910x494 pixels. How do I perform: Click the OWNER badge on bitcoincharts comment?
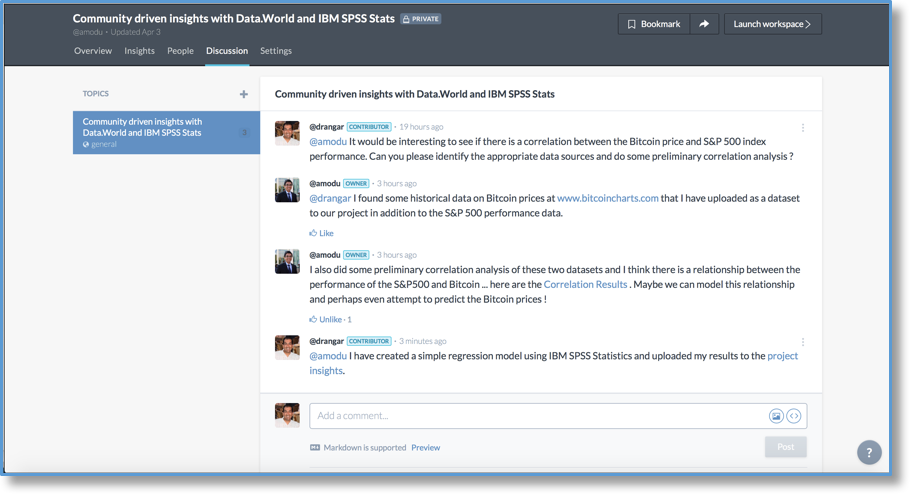point(356,183)
